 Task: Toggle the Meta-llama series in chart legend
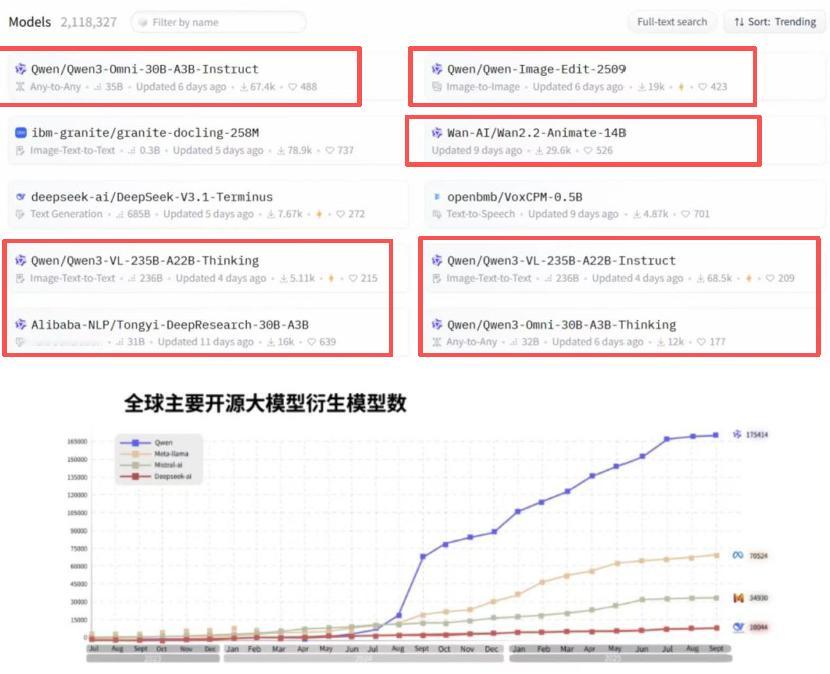coord(154,454)
